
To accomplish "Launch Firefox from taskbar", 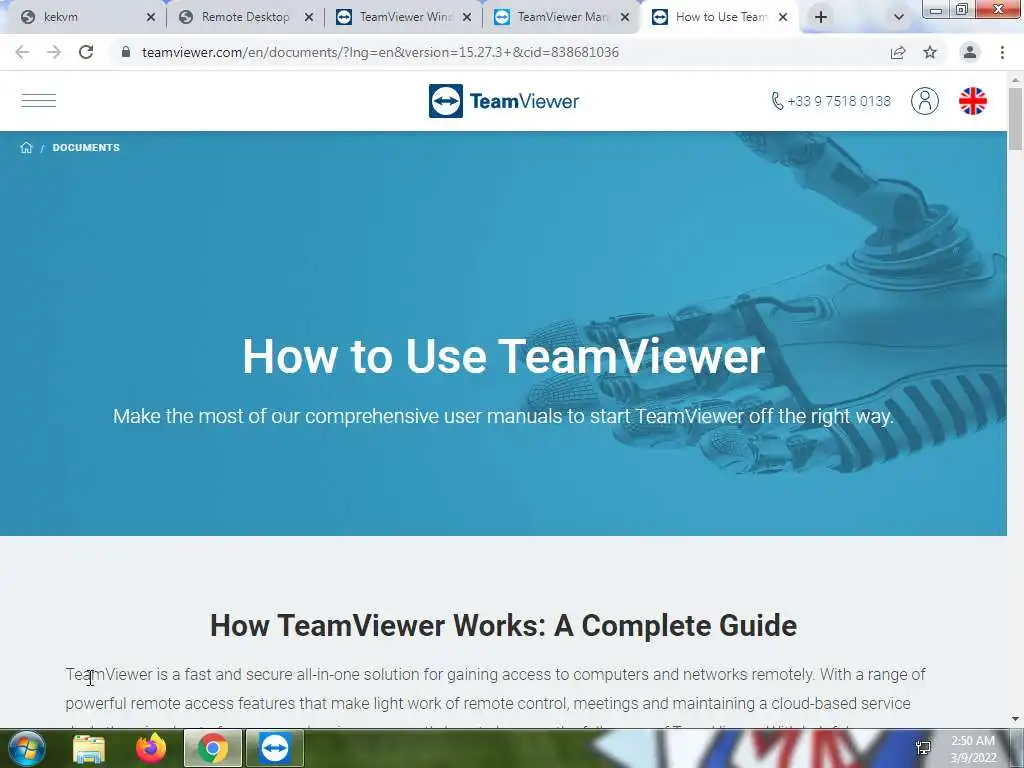I will 151,749.
